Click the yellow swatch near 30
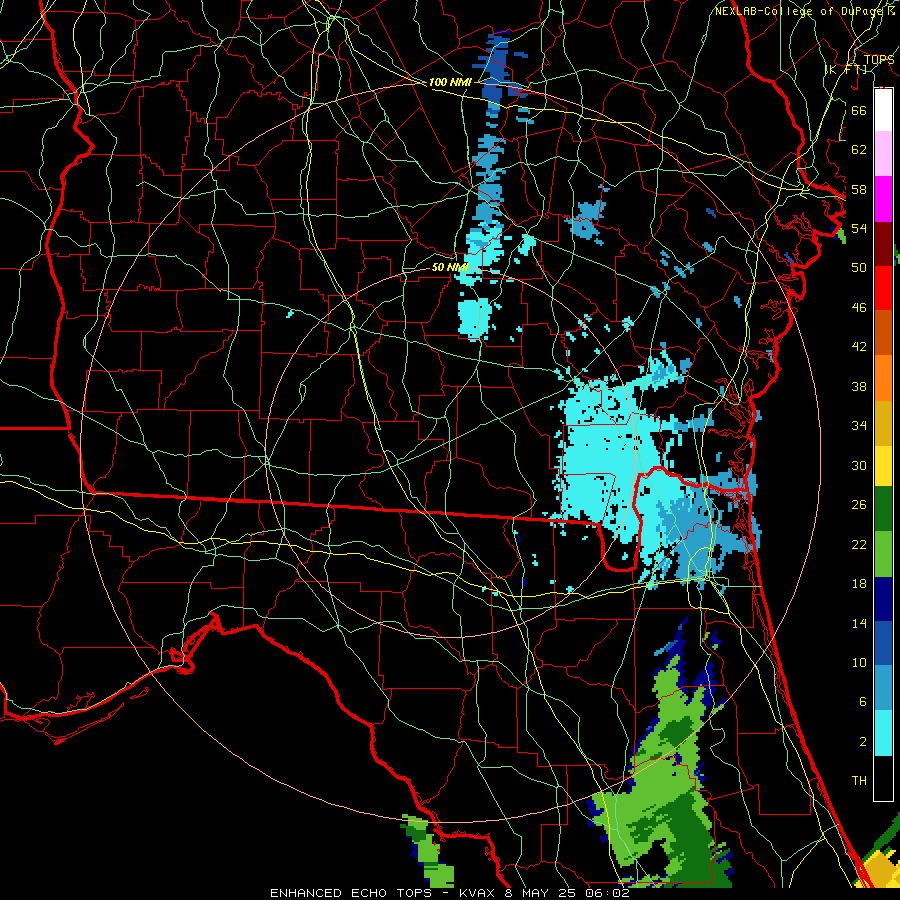The height and width of the screenshot is (900, 900). (x=883, y=466)
